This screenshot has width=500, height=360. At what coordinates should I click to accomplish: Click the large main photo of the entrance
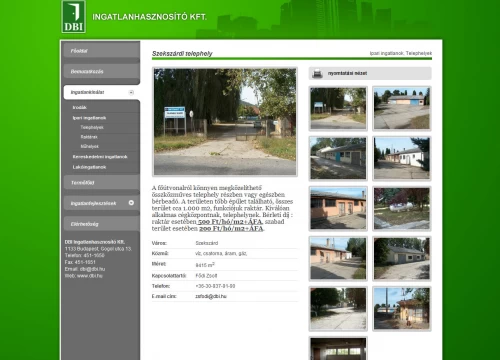coord(225,122)
